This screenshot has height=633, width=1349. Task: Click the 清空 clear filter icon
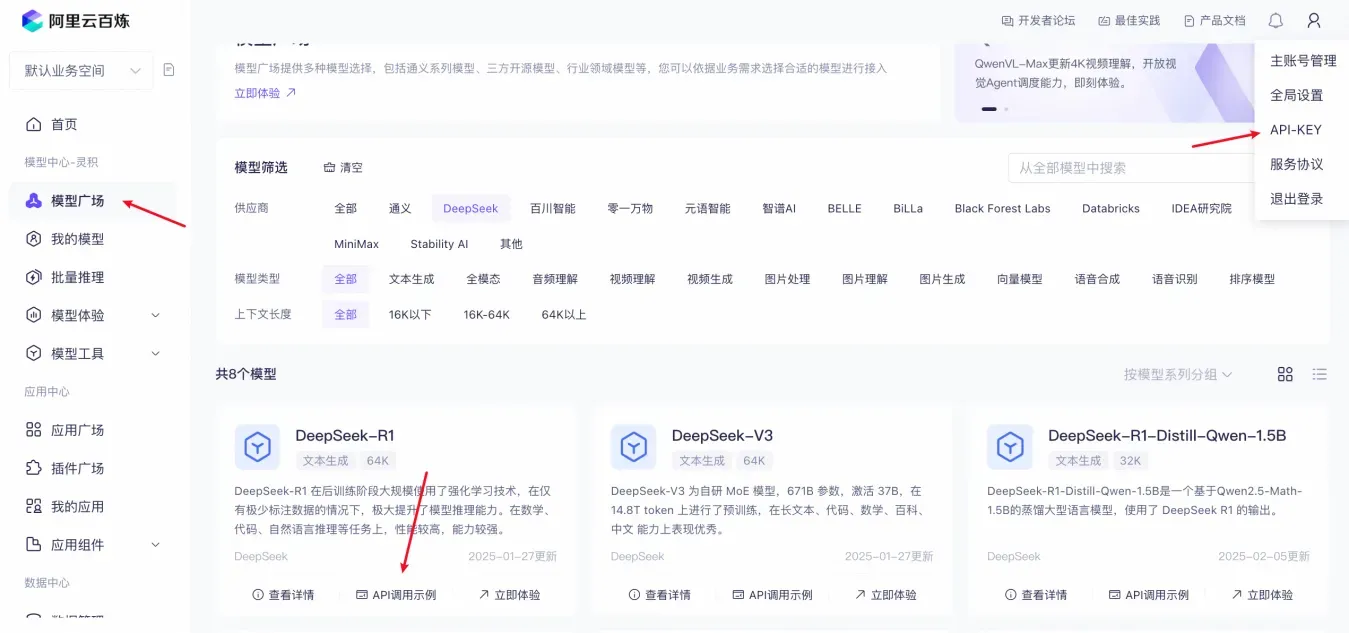tap(329, 168)
